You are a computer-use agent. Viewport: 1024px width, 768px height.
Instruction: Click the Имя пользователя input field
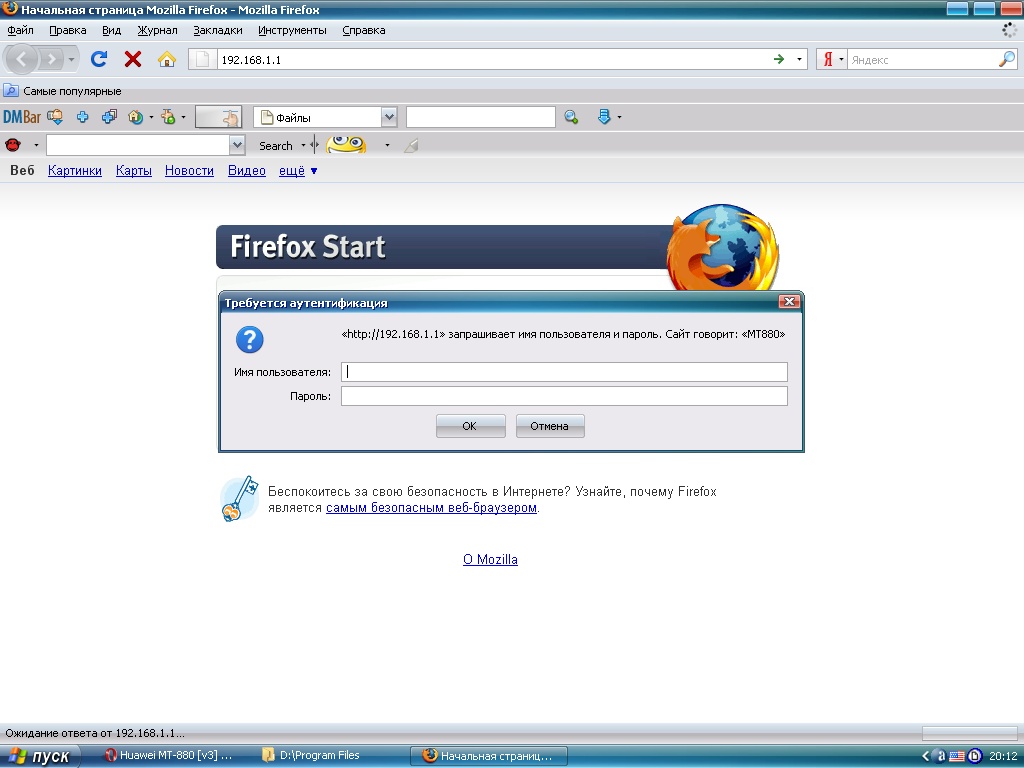564,372
